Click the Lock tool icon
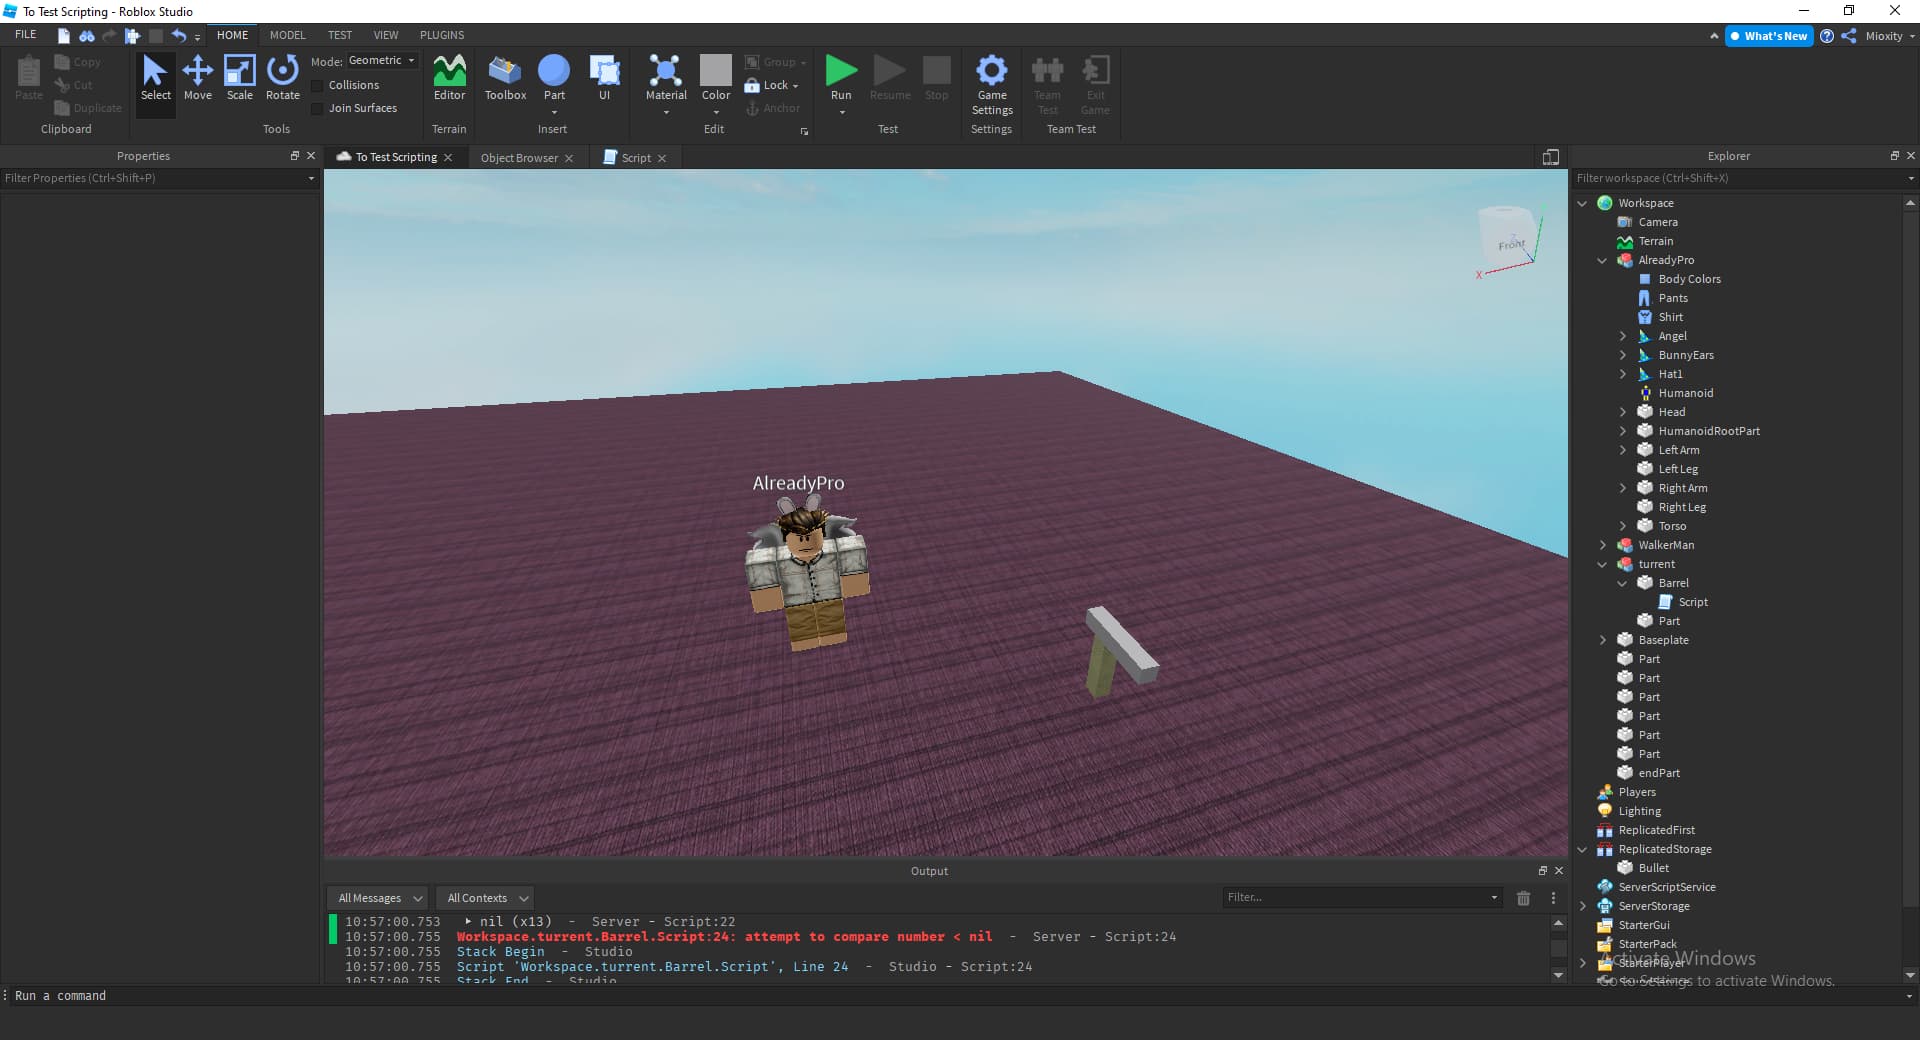Image resolution: width=1920 pixels, height=1040 pixels. tap(752, 86)
